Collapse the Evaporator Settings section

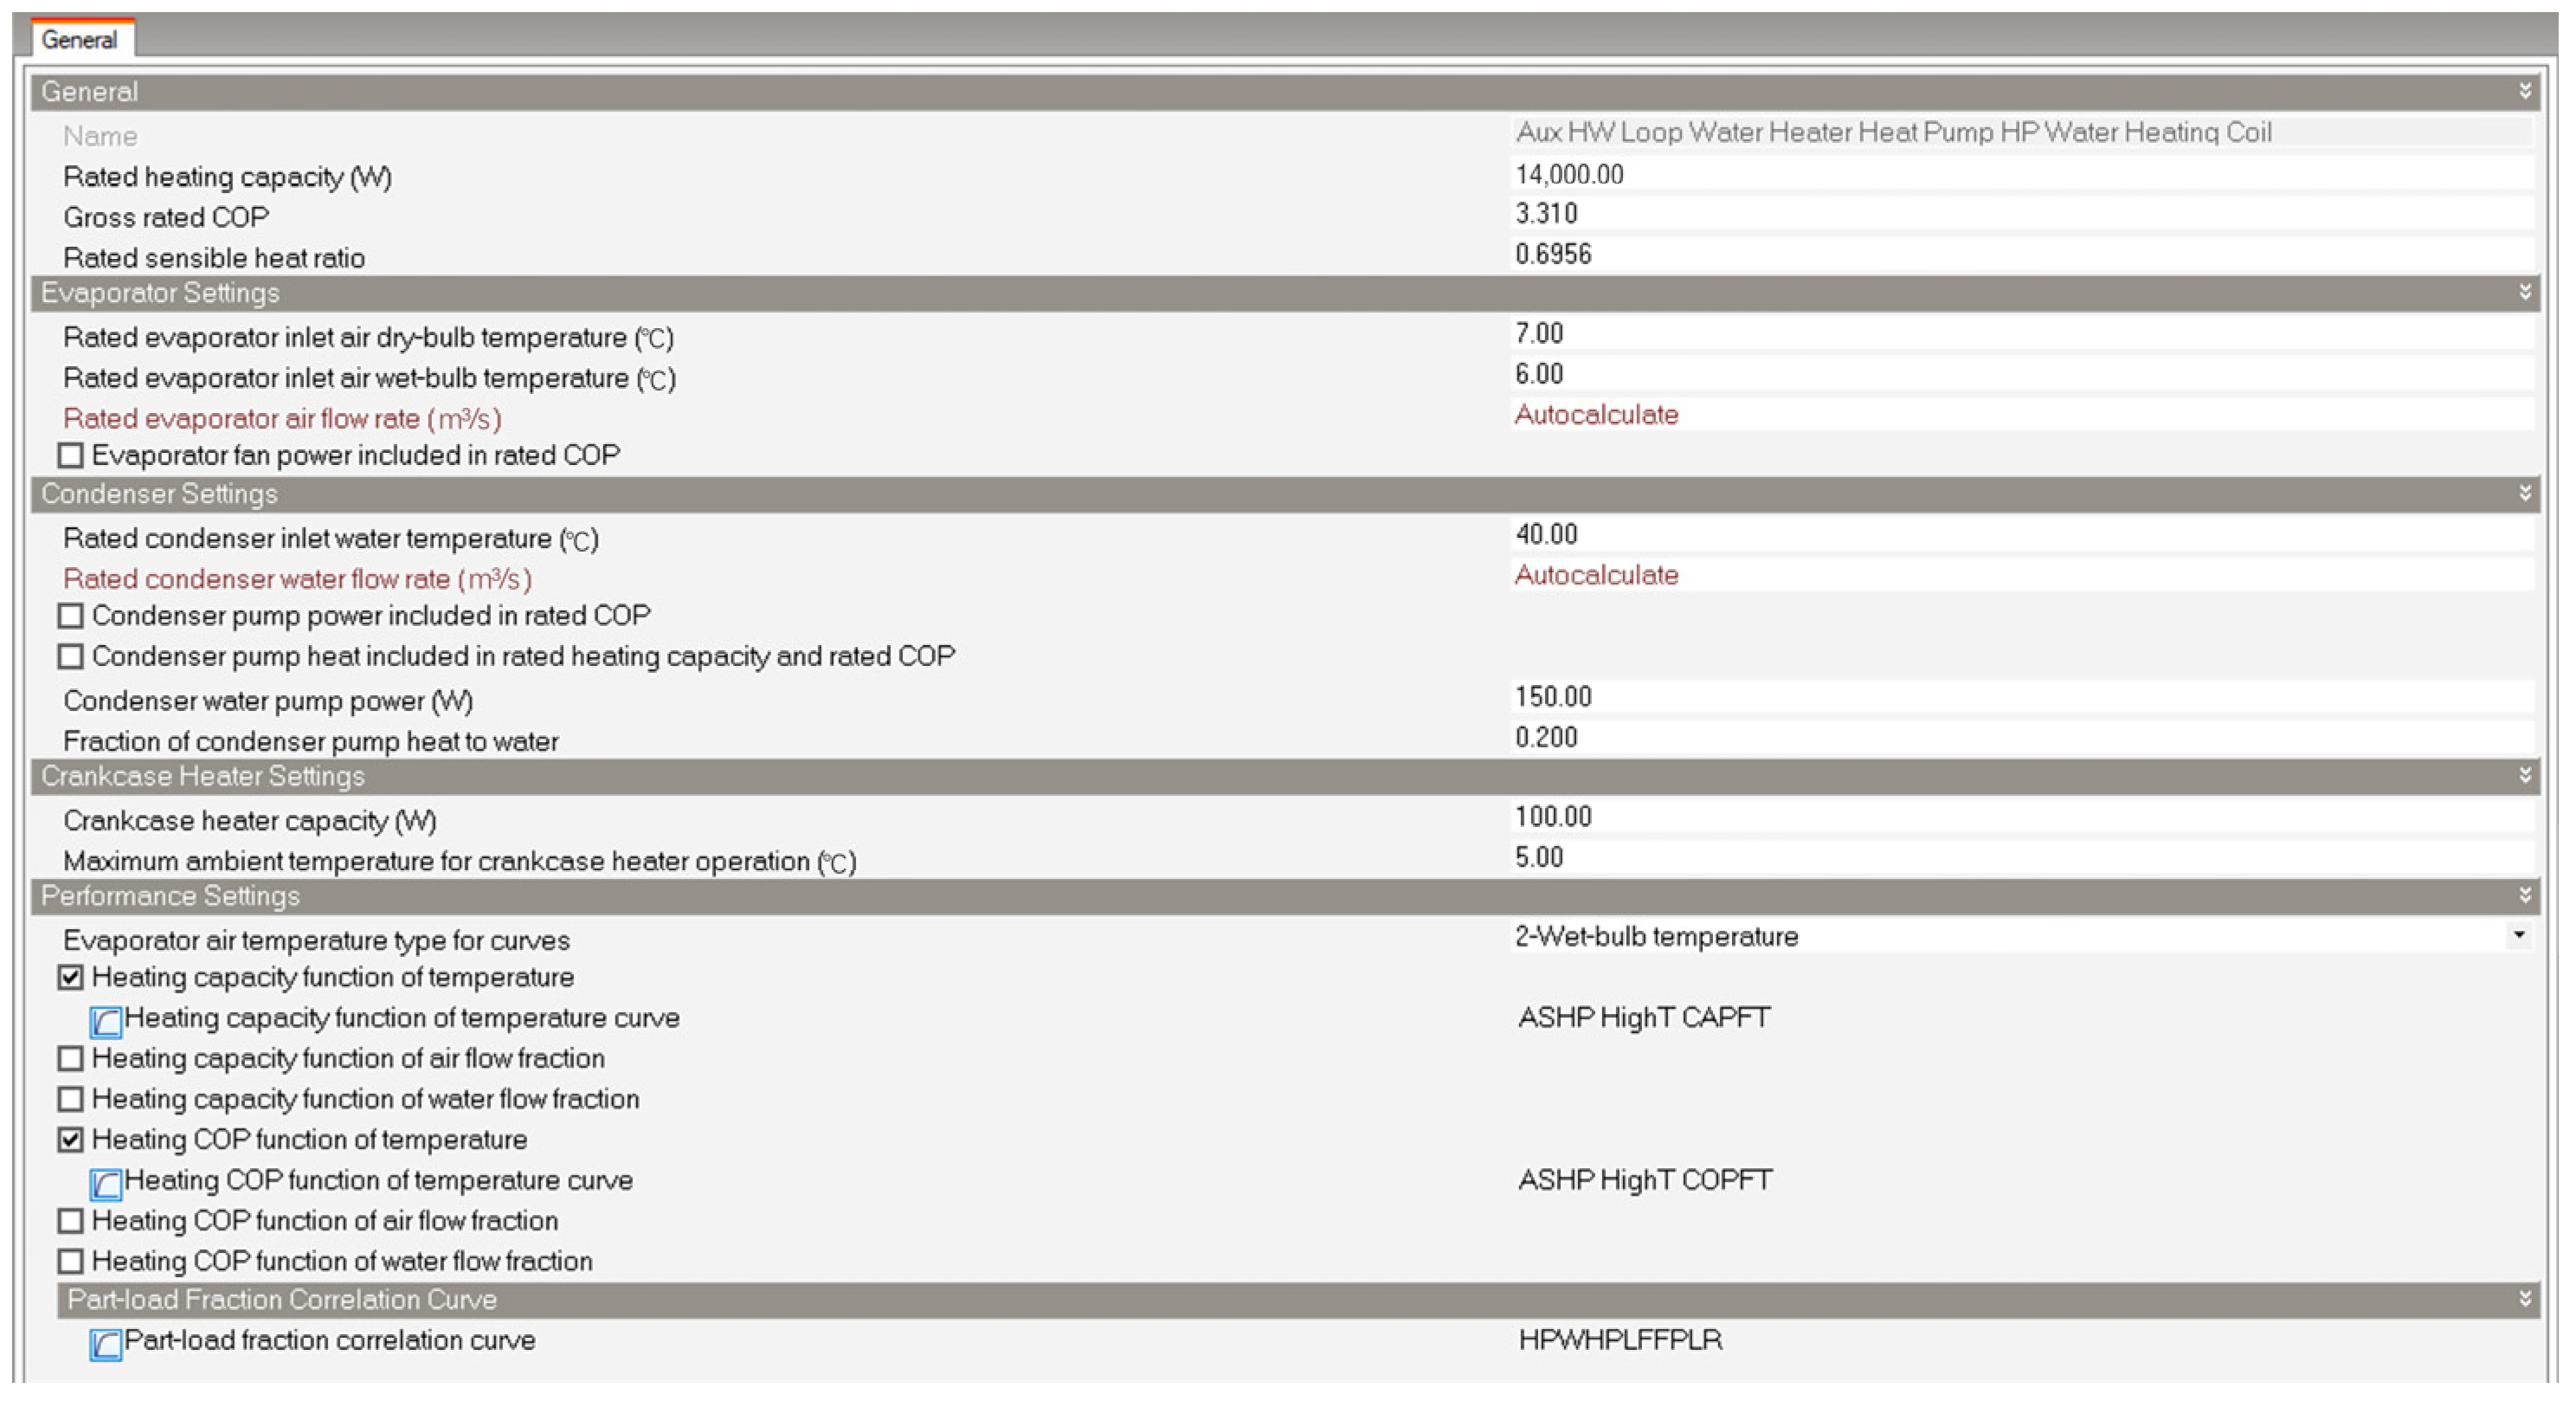(x=2524, y=292)
